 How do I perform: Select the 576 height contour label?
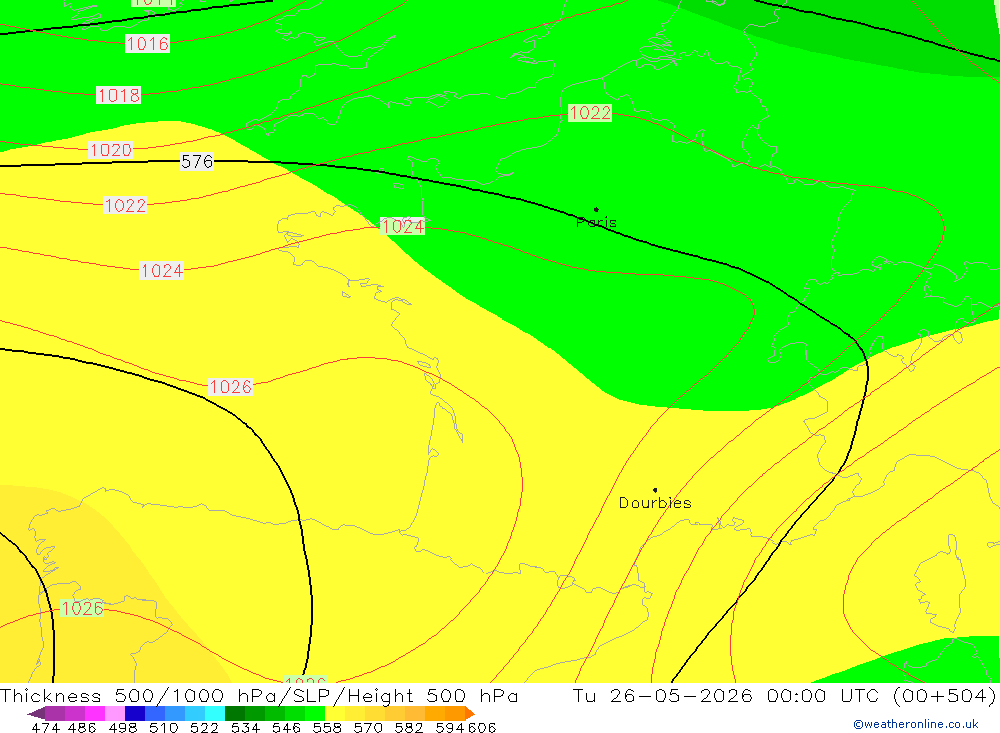coord(197,161)
